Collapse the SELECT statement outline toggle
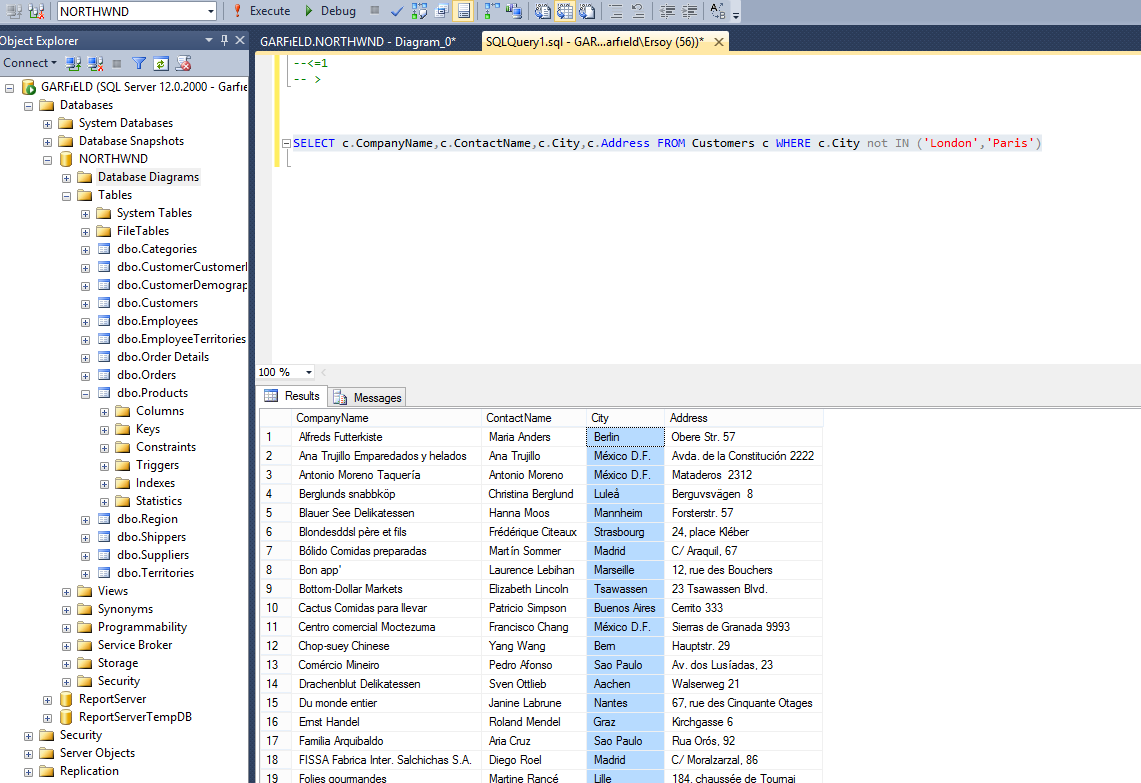This screenshot has width=1141, height=783. (x=286, y=143)
